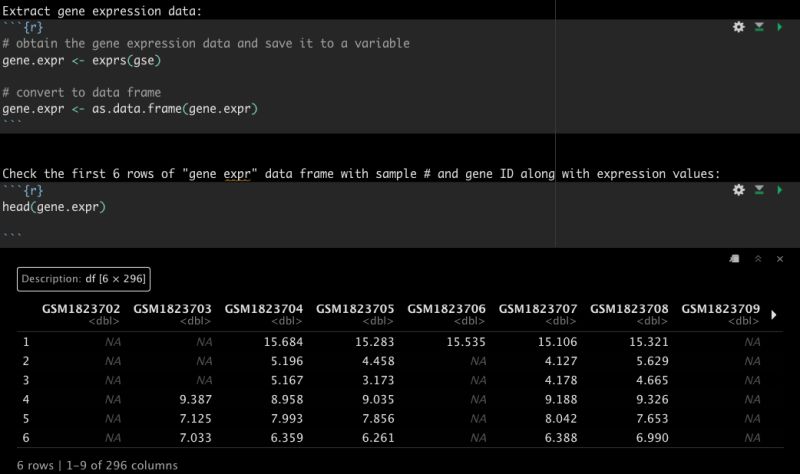Click cell value 5.629
The image size is (800, 474).
click(652, 361)
